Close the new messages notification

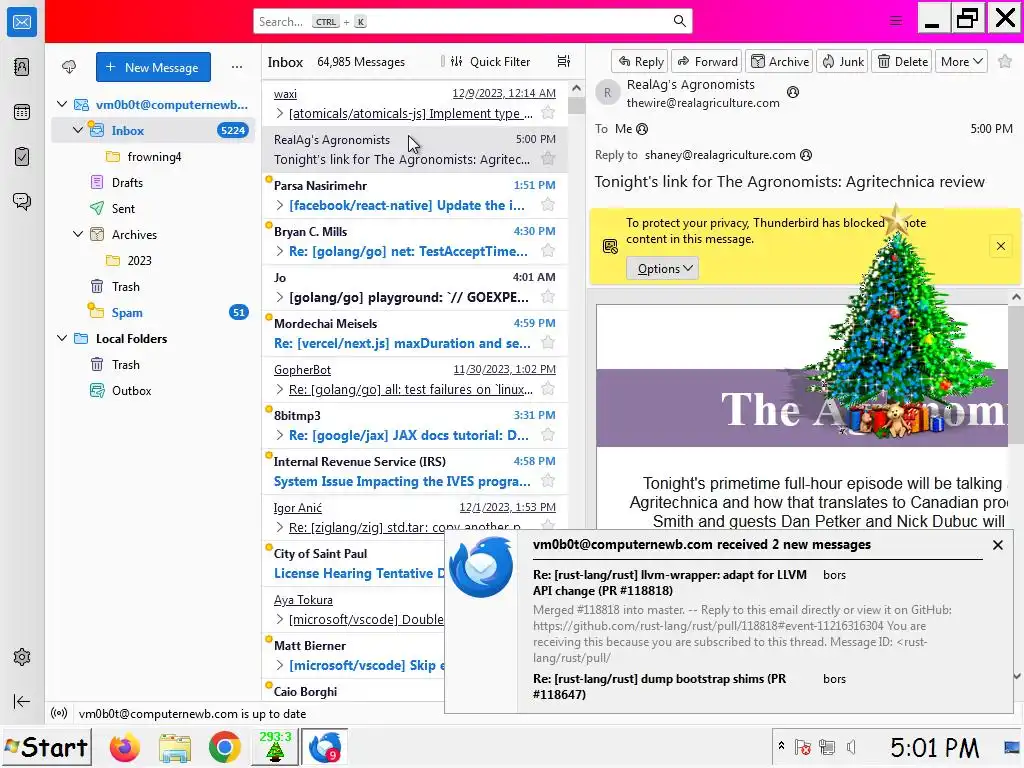tap(997, 545)
